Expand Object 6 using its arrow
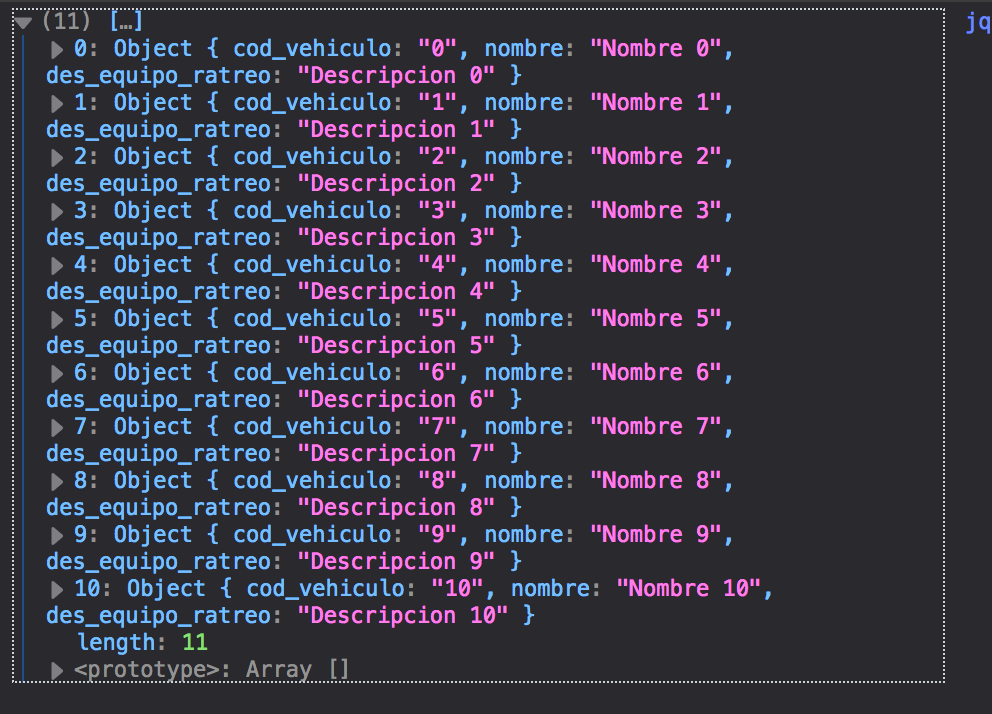 coord(57,372)
